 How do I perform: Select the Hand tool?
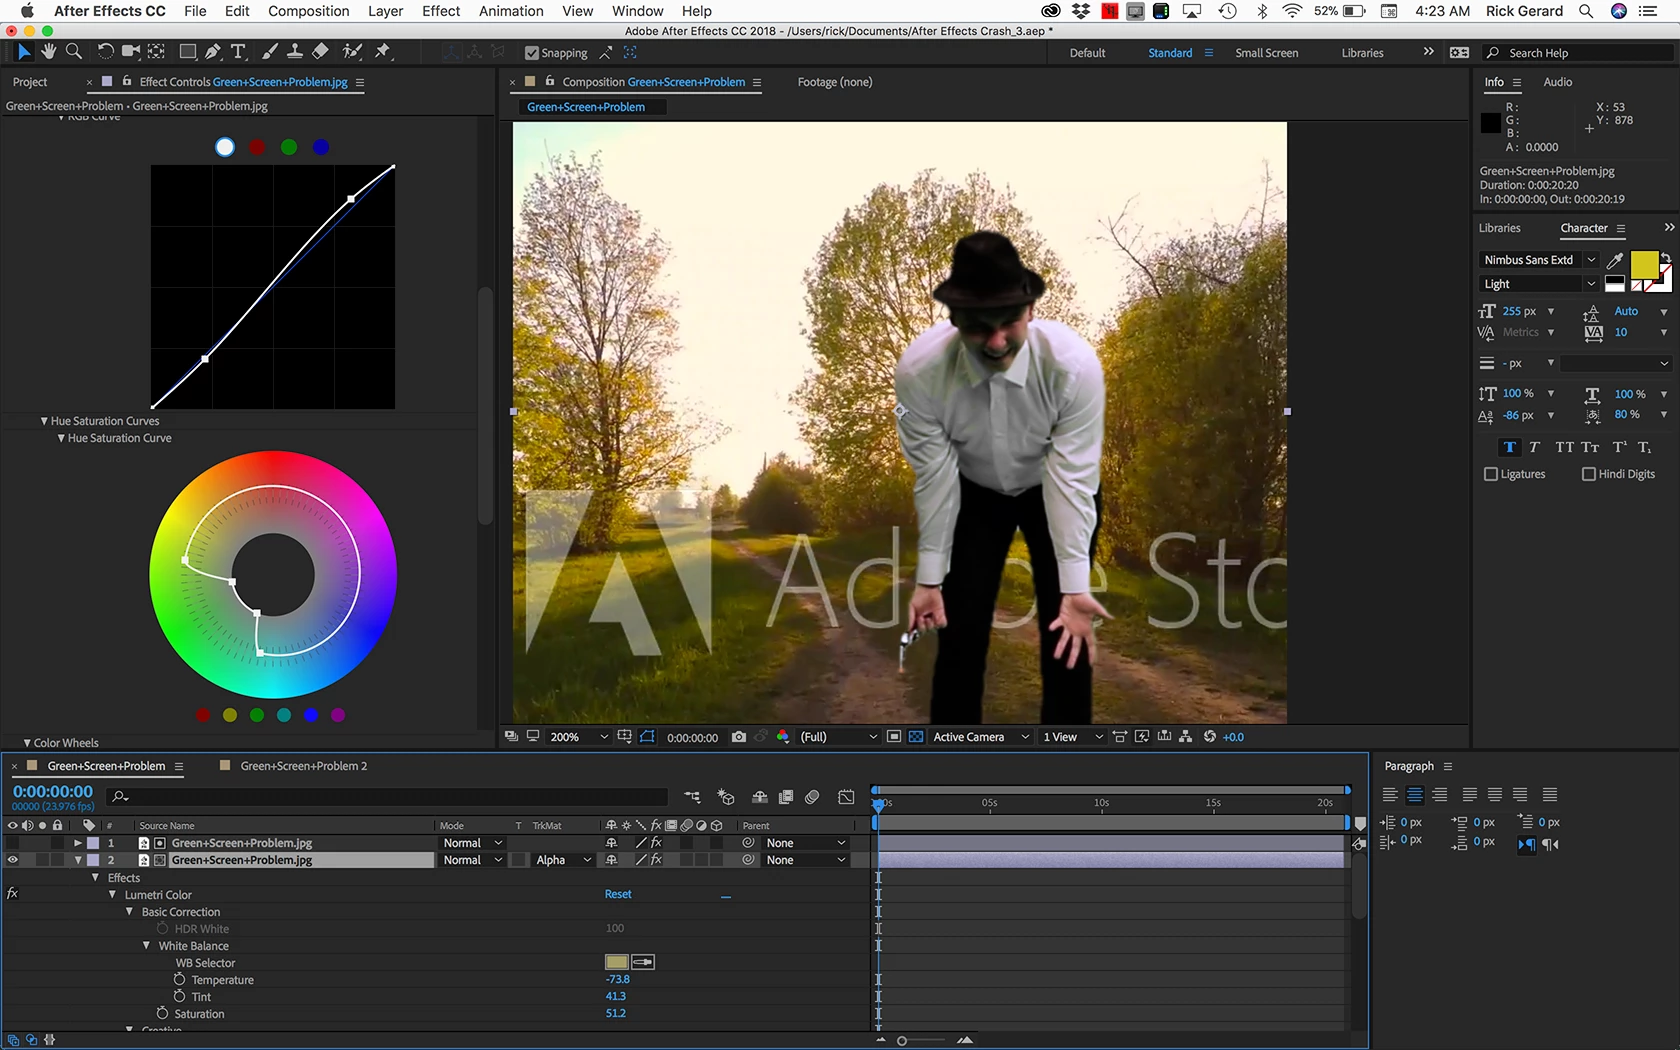48,51
